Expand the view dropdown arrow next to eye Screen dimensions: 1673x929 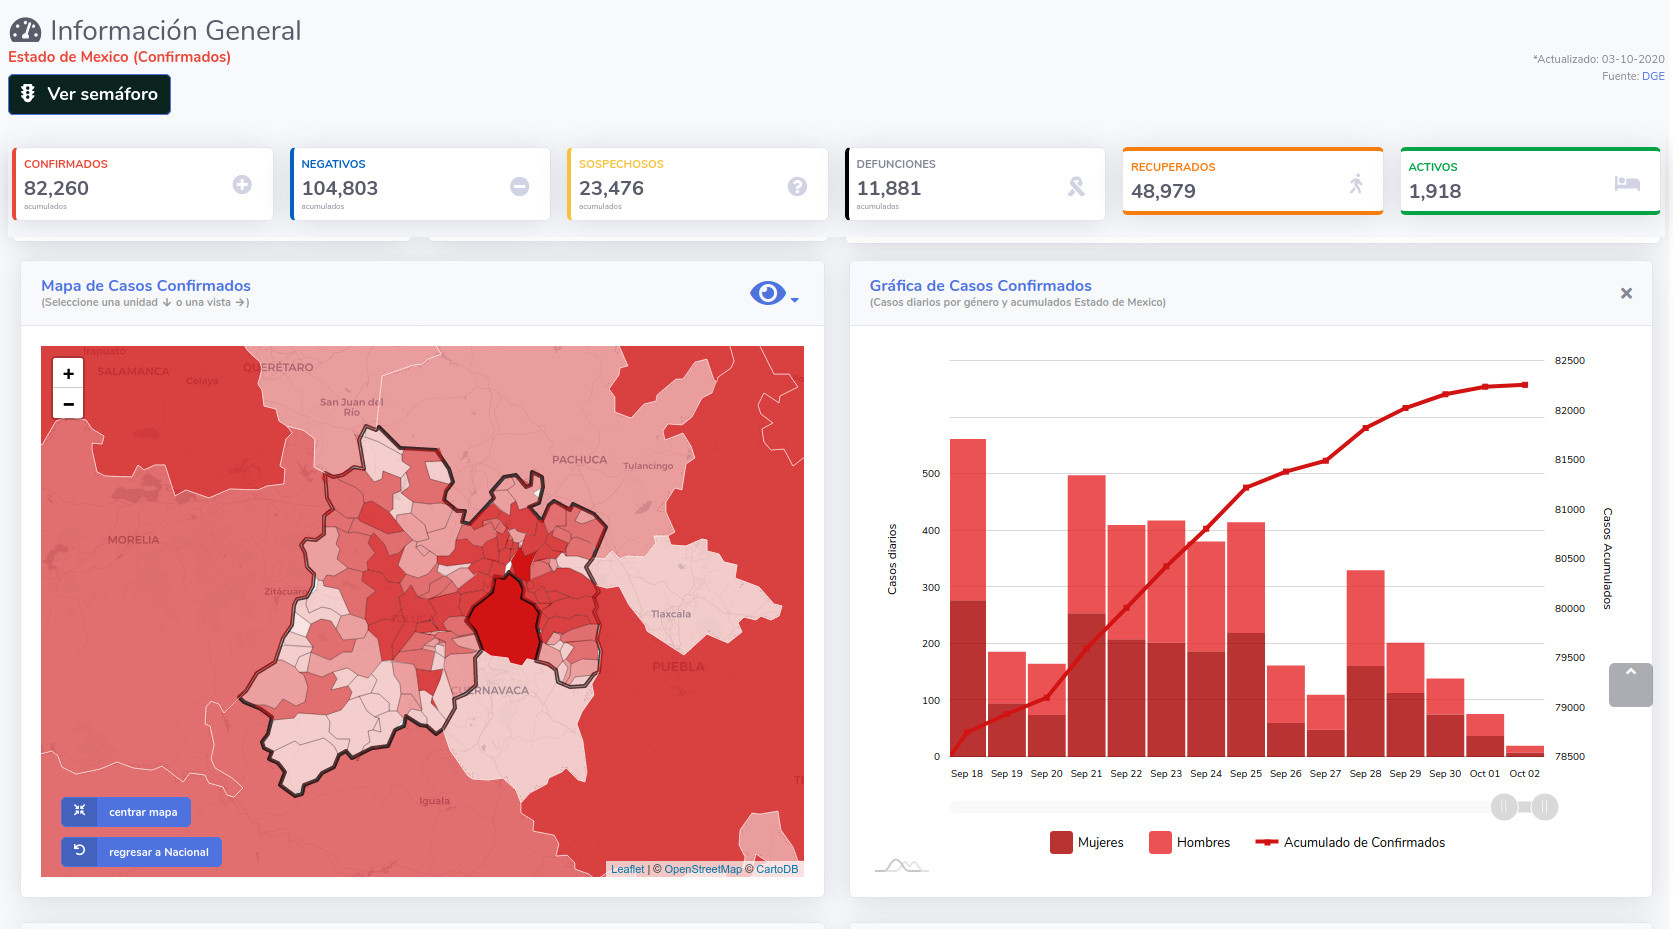tap(795, 300)
